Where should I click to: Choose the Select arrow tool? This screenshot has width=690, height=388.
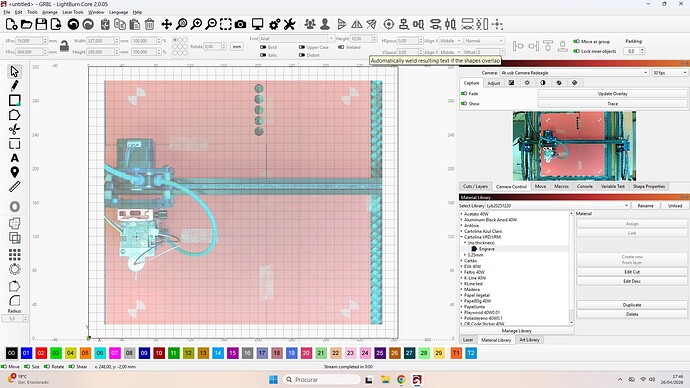[15, 71]
